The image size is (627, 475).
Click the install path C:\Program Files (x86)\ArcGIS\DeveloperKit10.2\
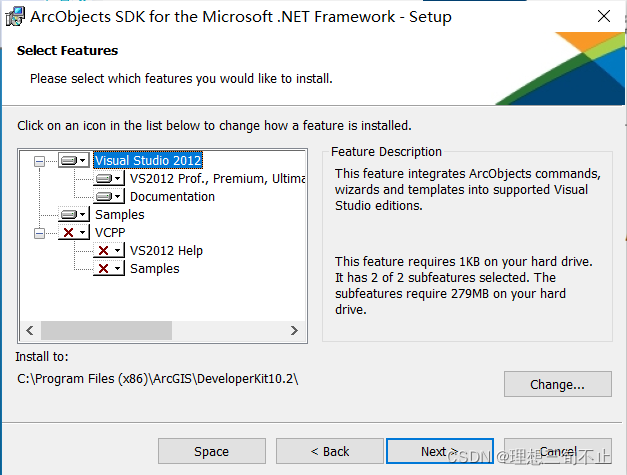(158, 379)
